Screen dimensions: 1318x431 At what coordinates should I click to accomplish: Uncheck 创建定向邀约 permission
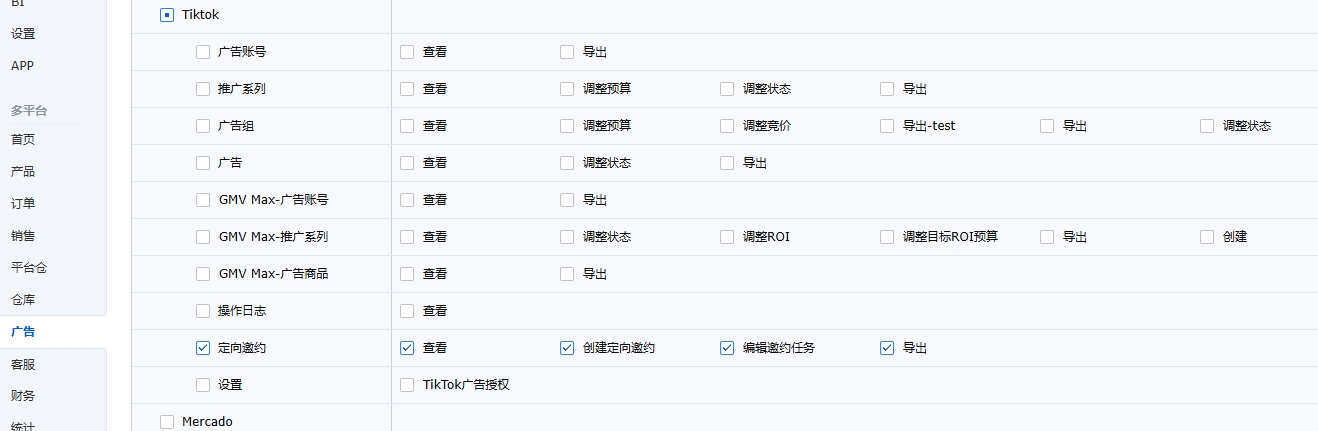(x=567, y=348)
